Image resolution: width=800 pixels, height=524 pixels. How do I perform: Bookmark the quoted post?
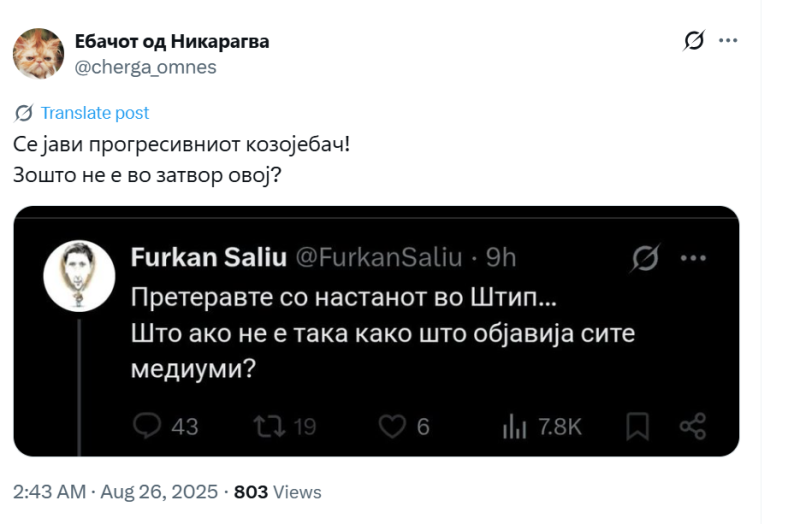point(638,426)
